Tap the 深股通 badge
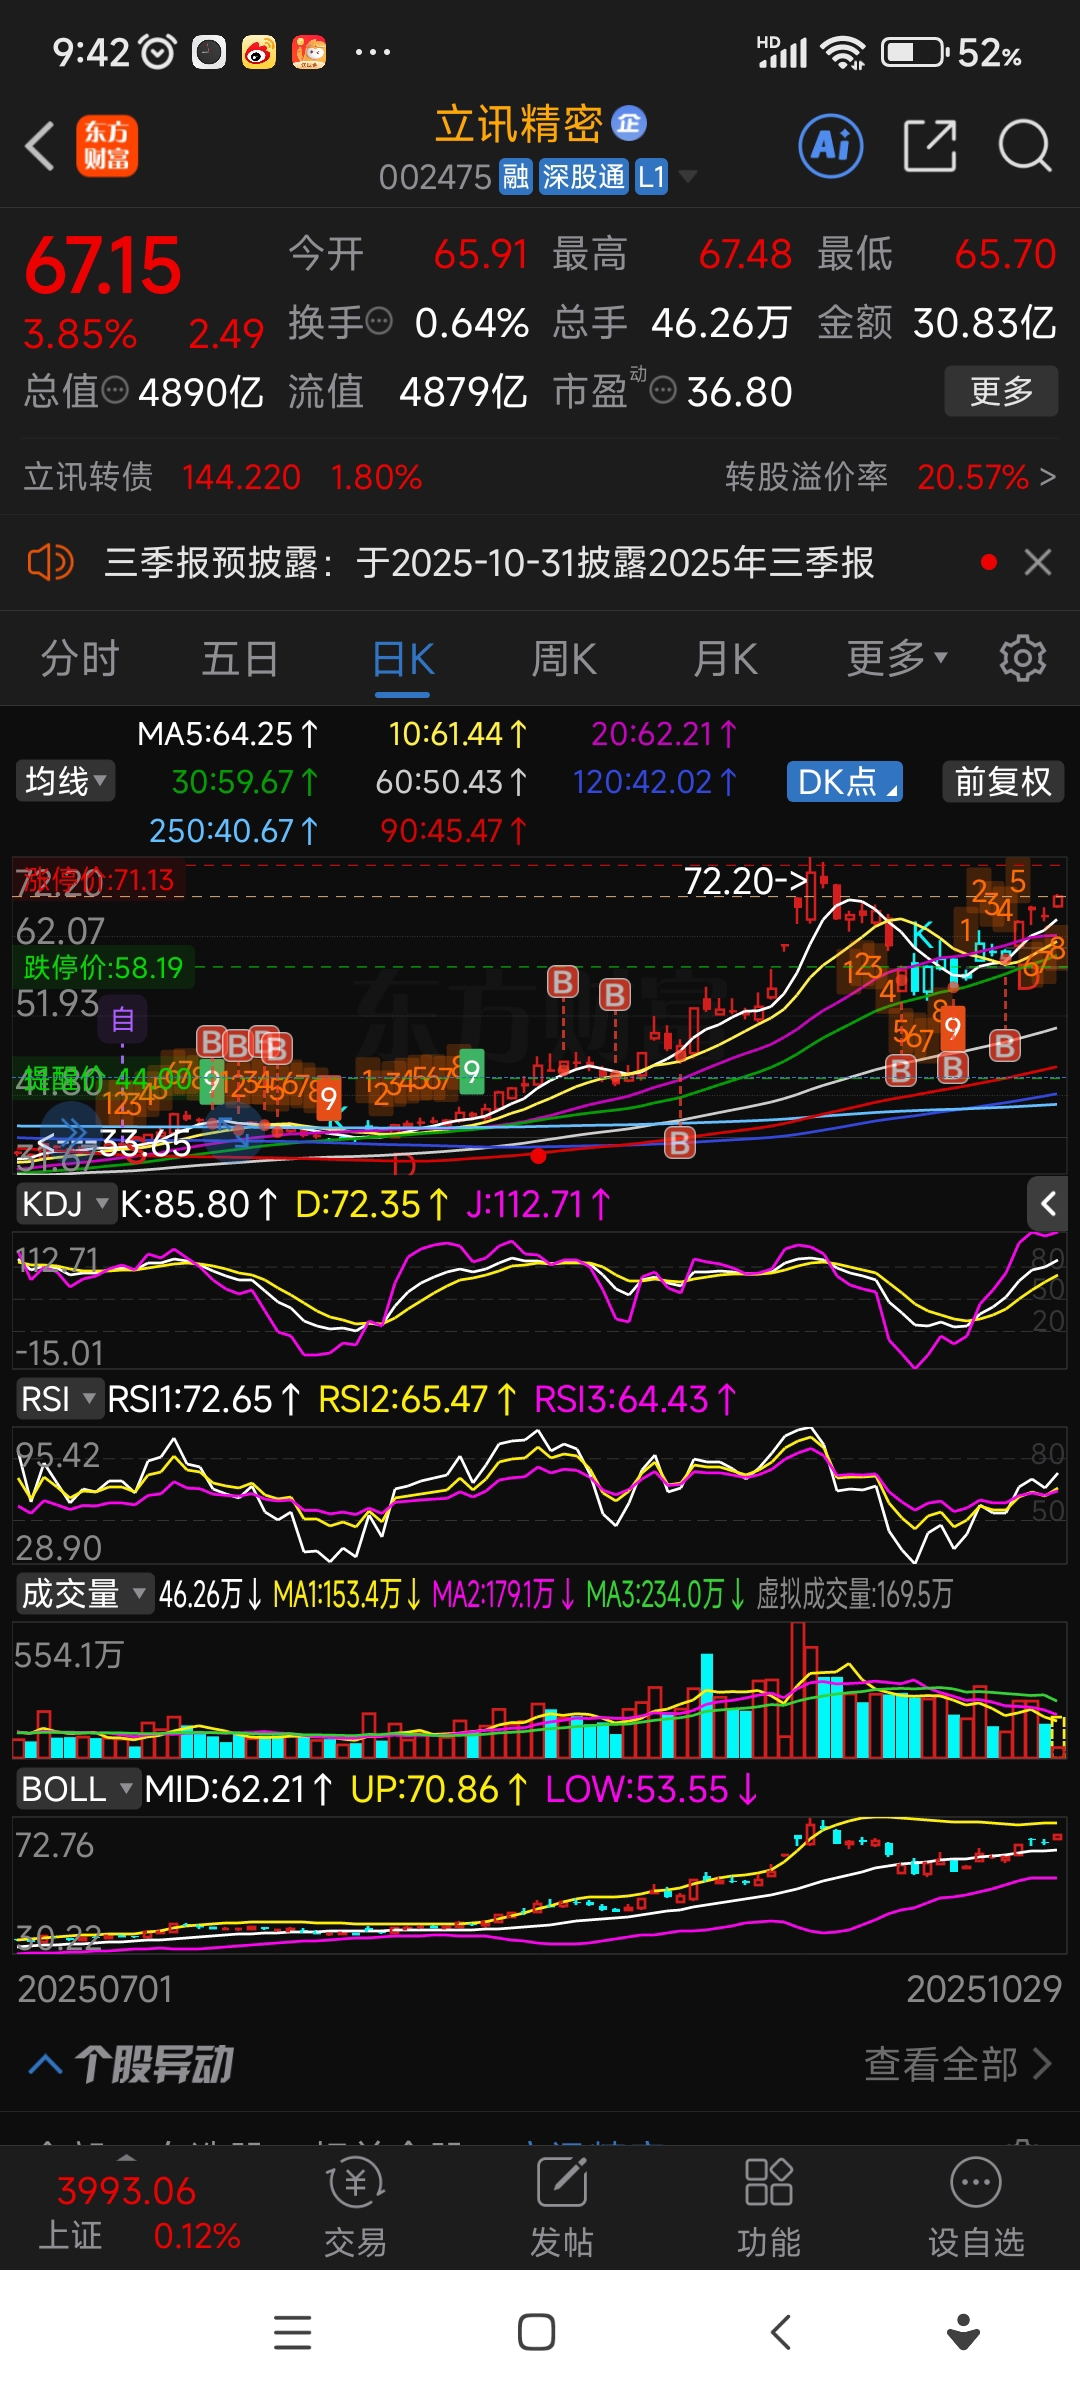 [583, 177]
